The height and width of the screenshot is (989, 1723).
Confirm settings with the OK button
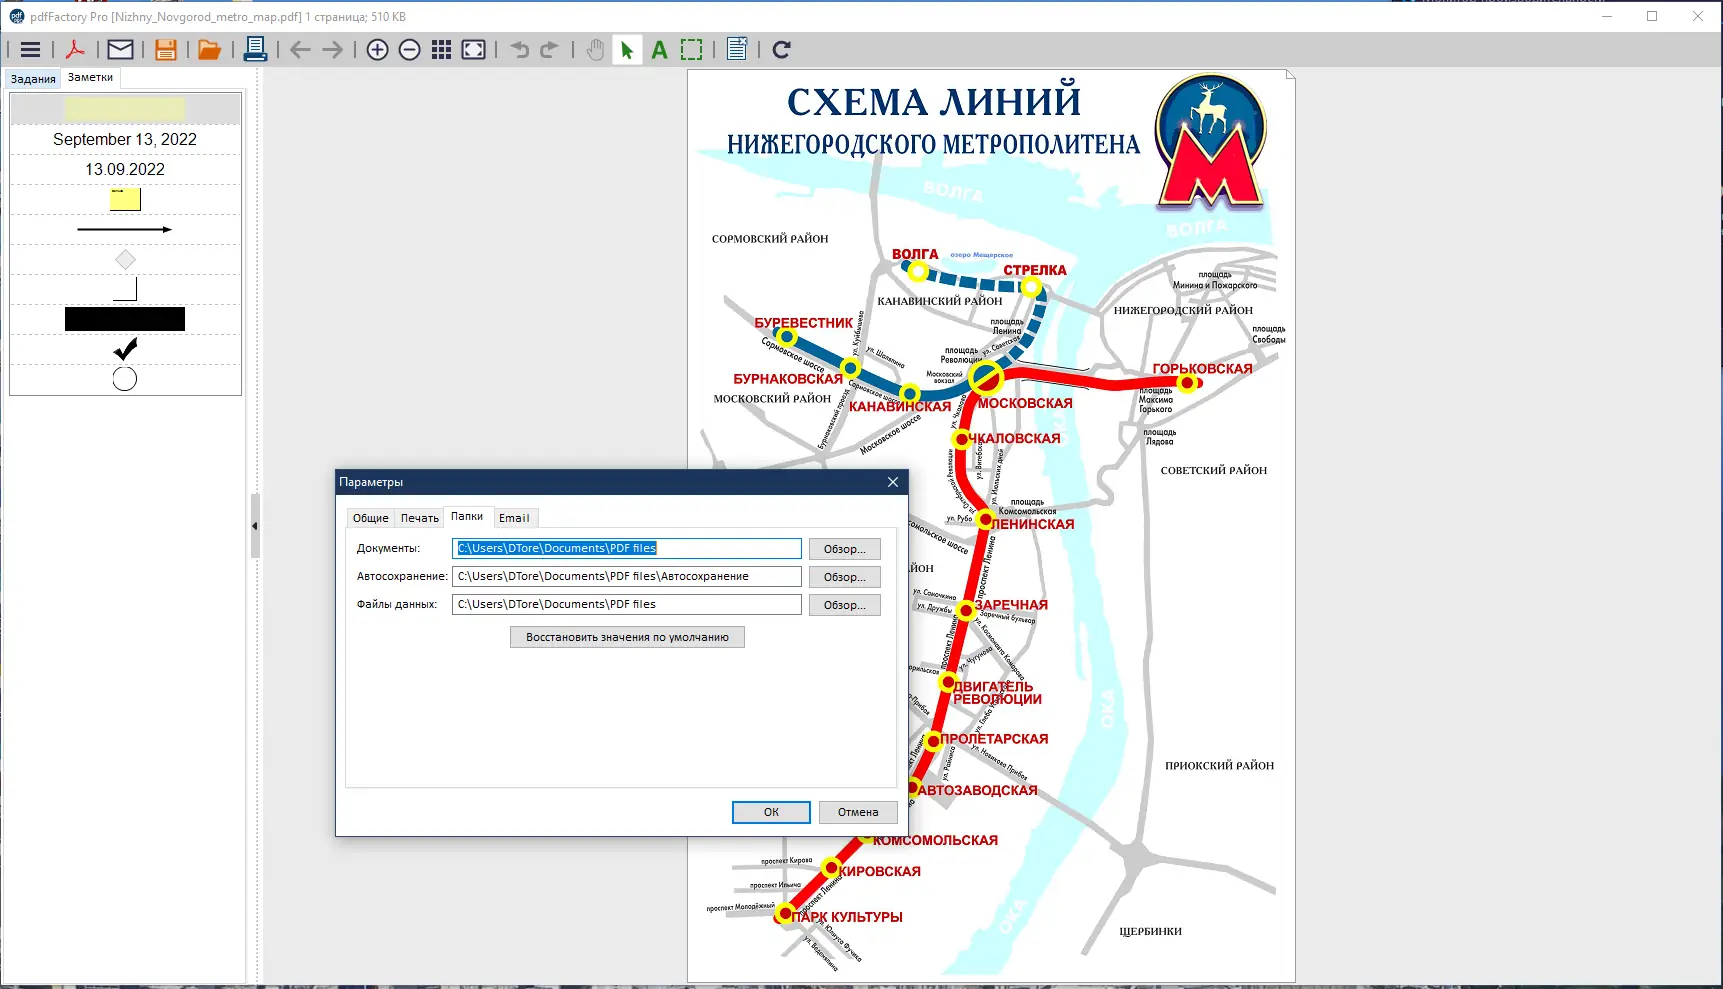point(771,812)
